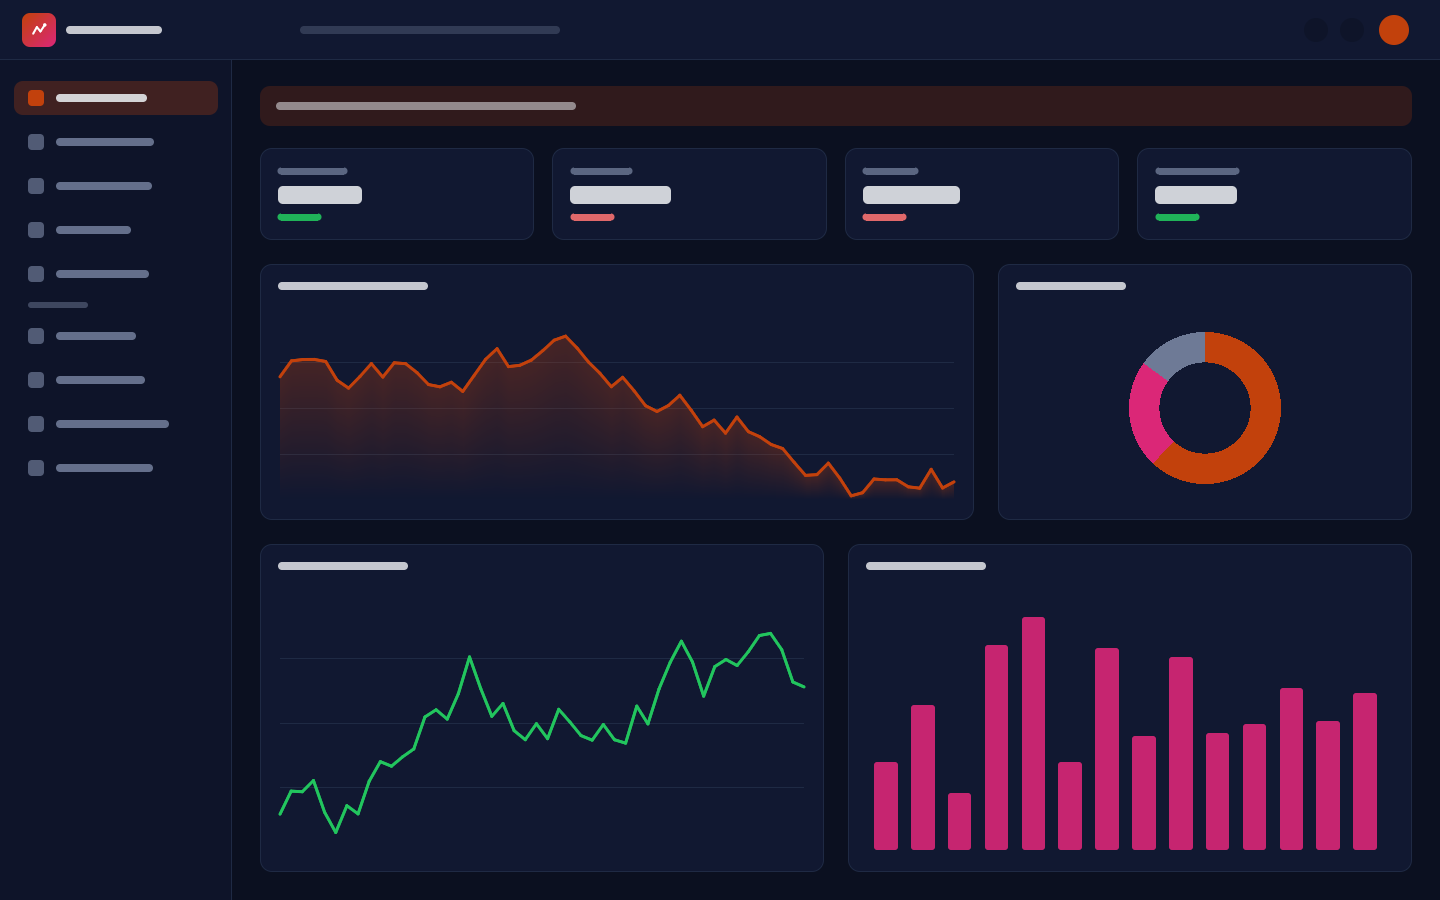Open the fifth sidebar navigation item
The height and width of the screenshot is (900, 1440).
(x=116, y=274)
